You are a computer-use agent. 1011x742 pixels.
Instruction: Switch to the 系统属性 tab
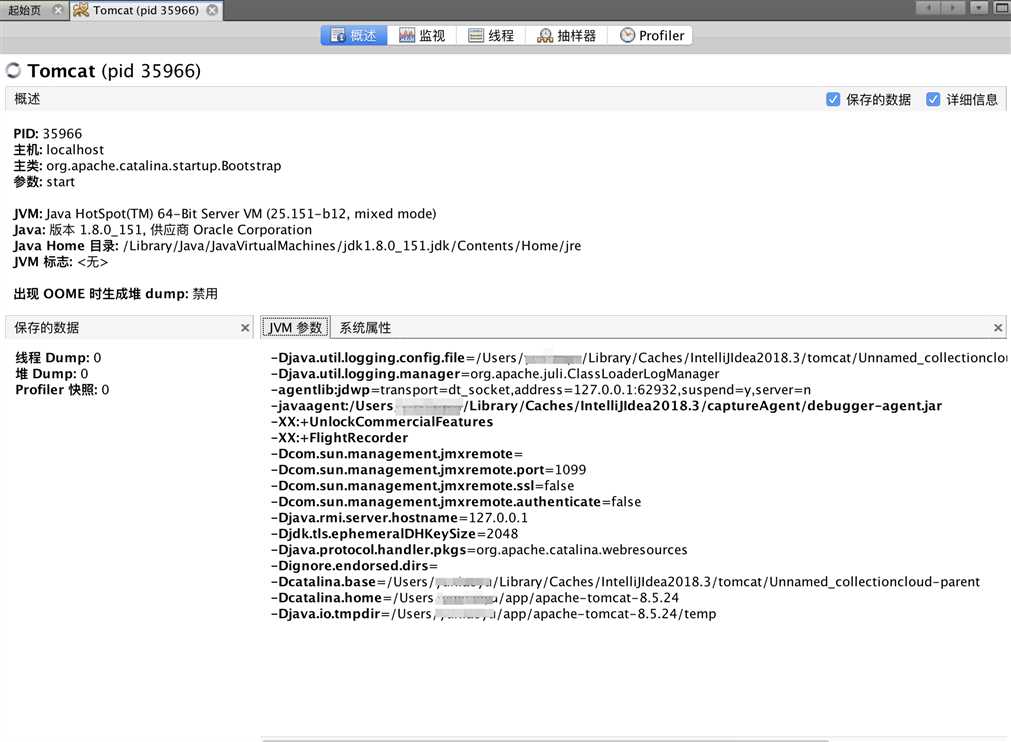point(365,327)
